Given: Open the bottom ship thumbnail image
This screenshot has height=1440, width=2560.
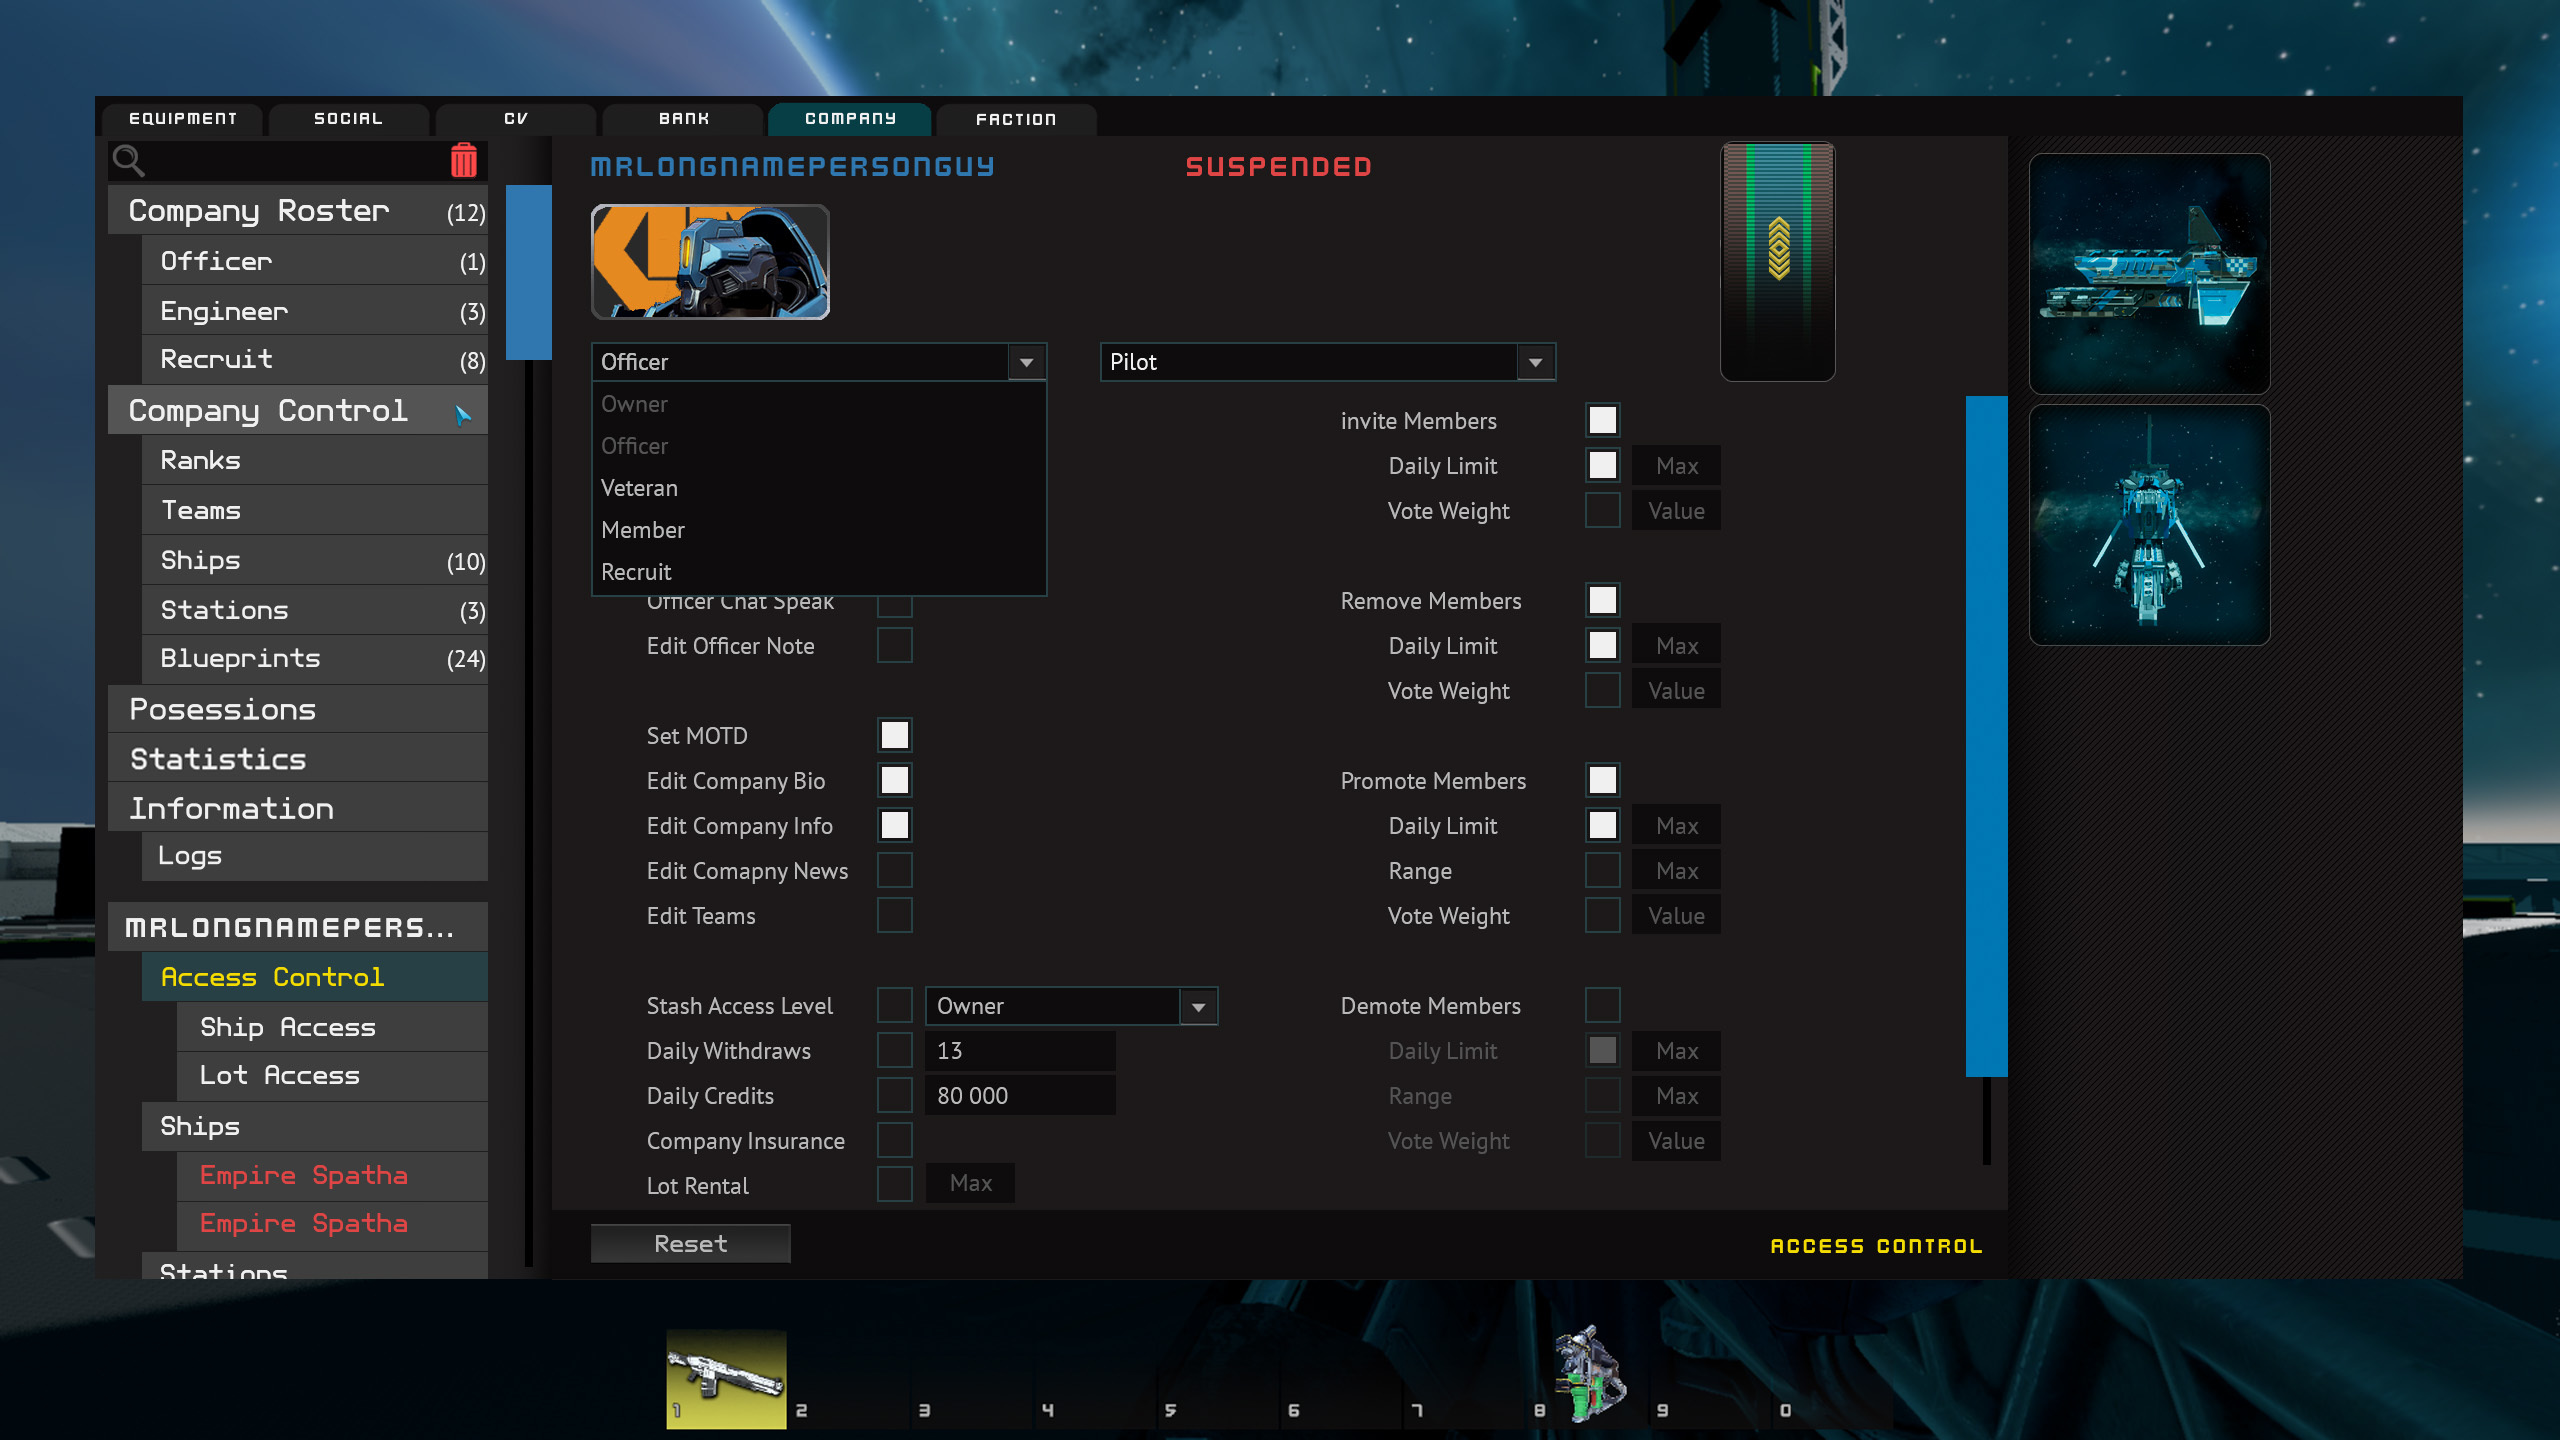Looking at the screenshot, I should 2149,525.
